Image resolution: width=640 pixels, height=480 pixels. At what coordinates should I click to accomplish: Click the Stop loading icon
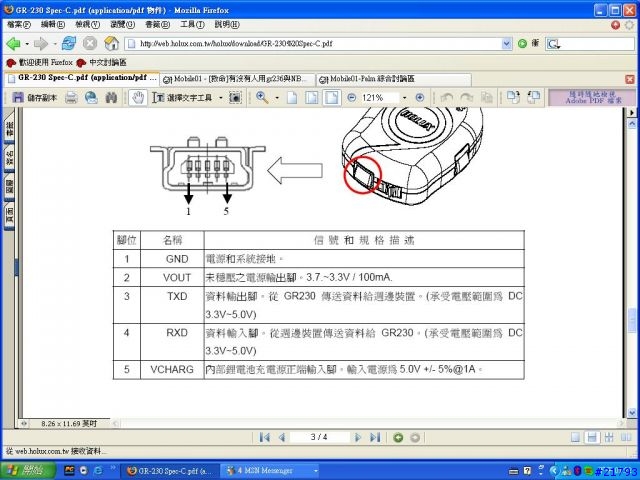(x=90, y=43)
